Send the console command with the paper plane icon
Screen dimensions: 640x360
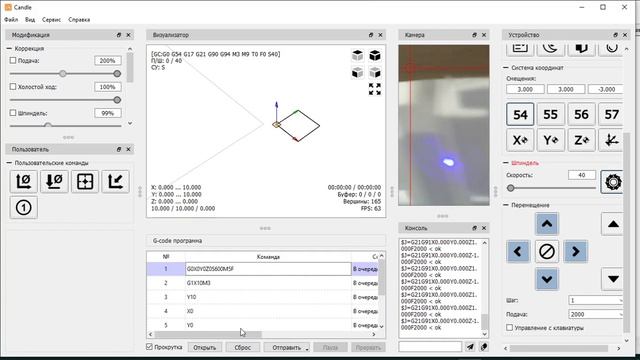470,347
